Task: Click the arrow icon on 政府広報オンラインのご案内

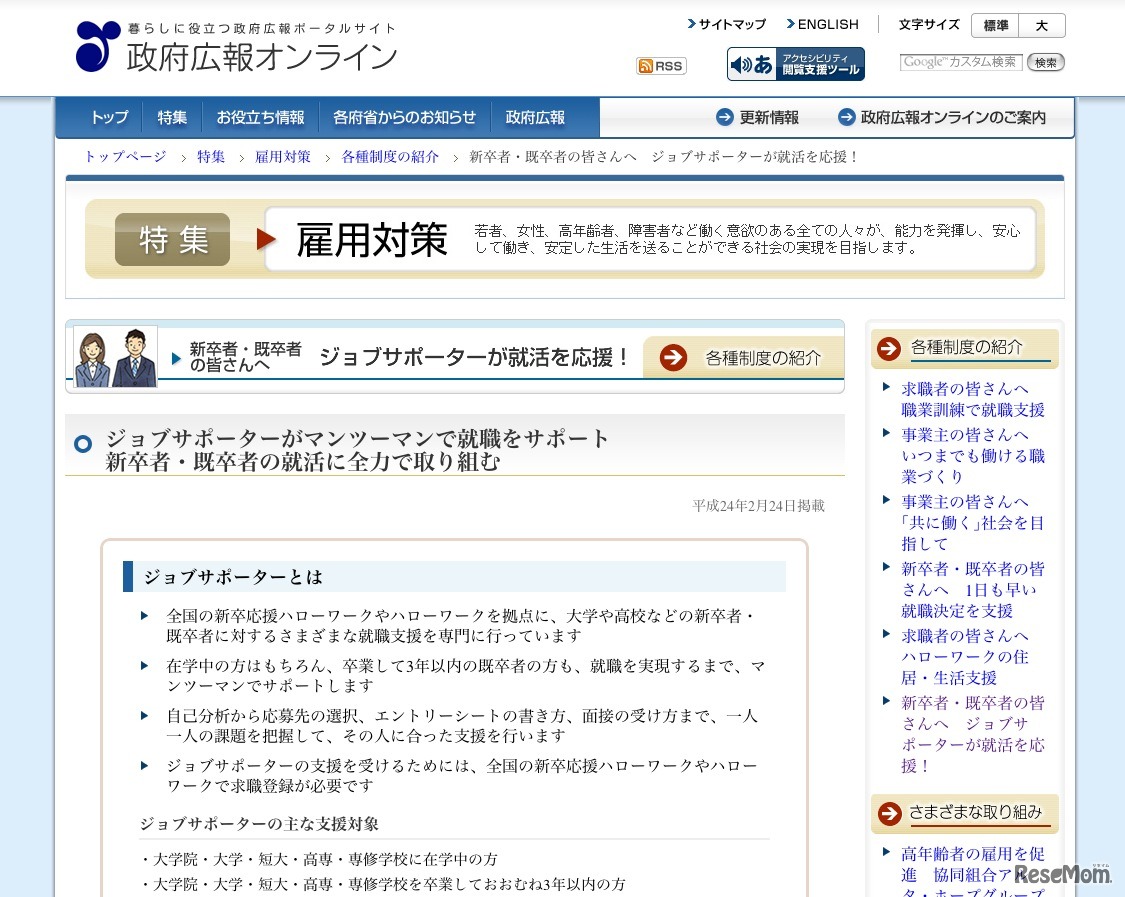Action: tap(848, 117)
